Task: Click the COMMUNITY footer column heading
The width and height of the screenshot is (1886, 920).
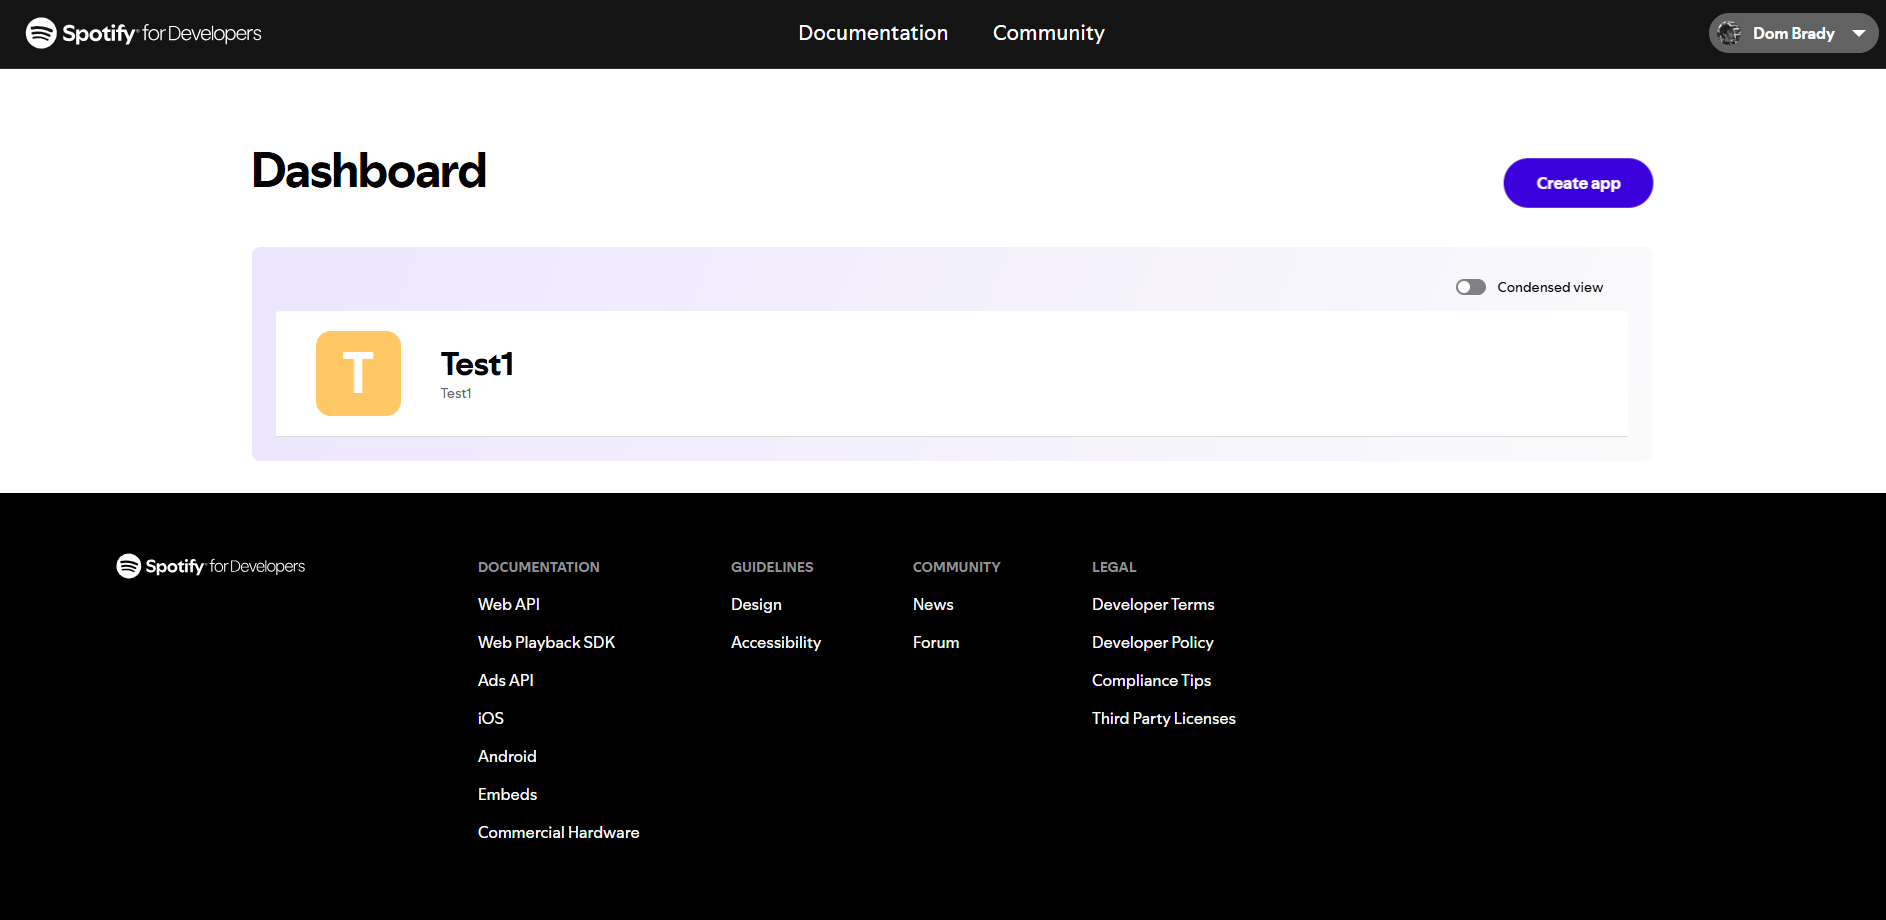Action: tap(956, 567)
